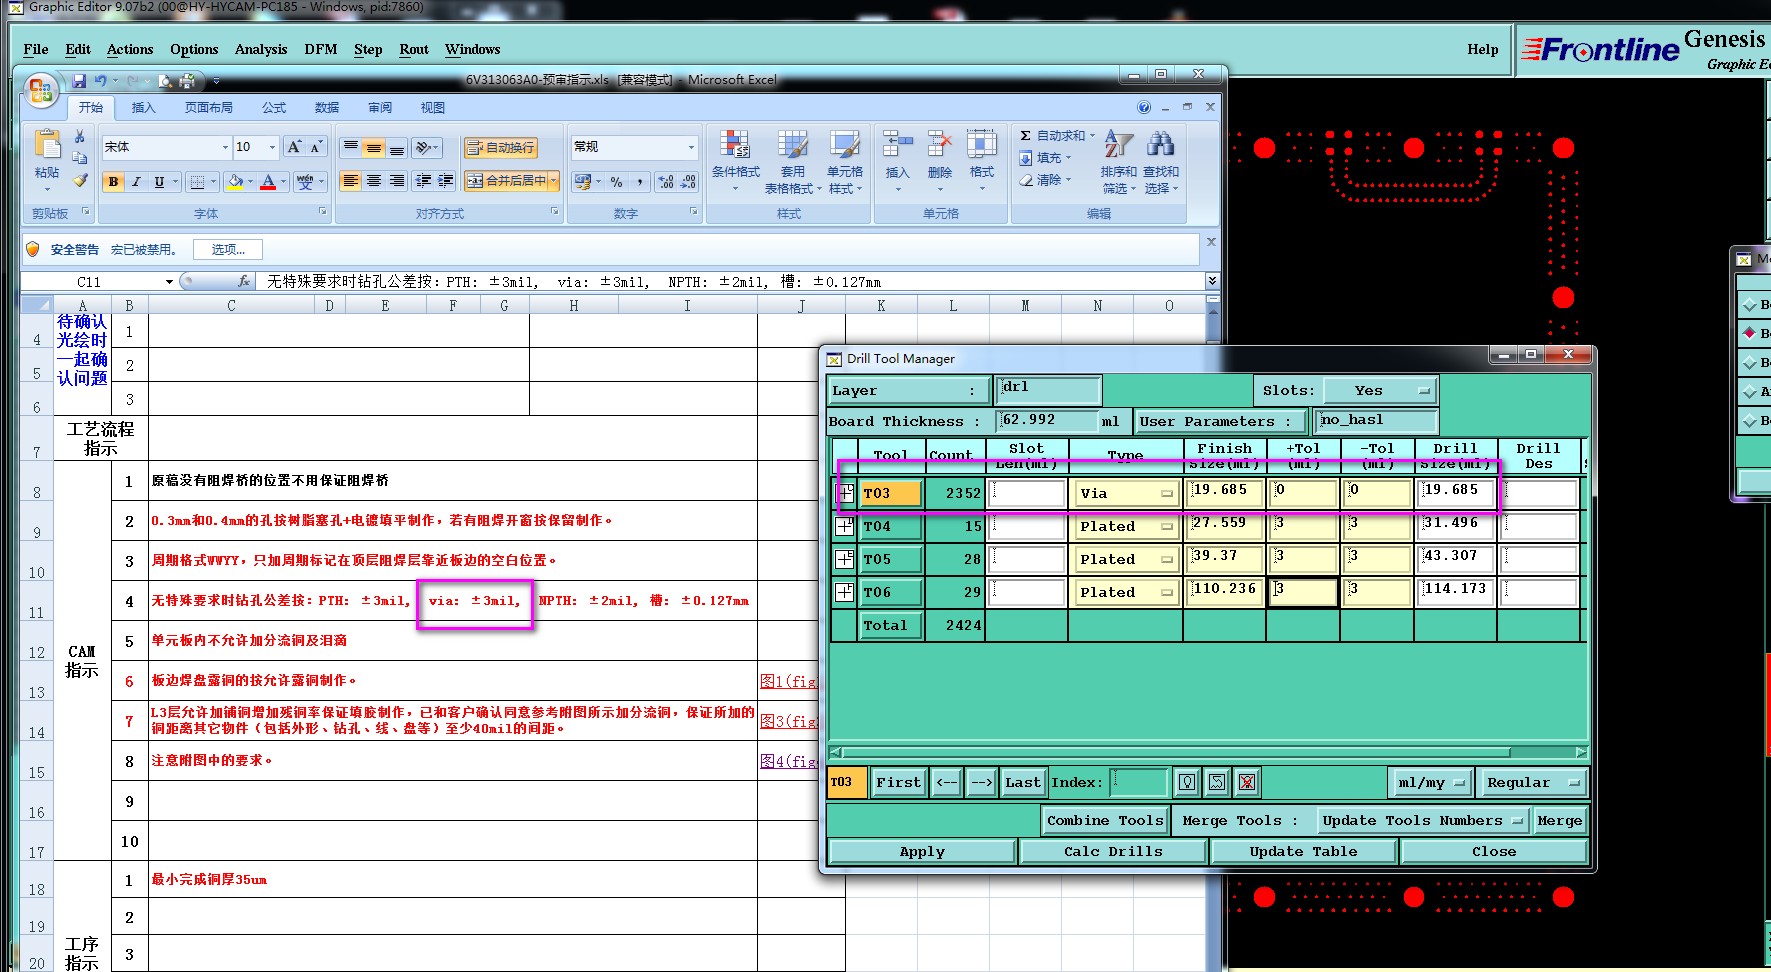
Task: Click the percent style icon
Action: (x=616, y=182)
